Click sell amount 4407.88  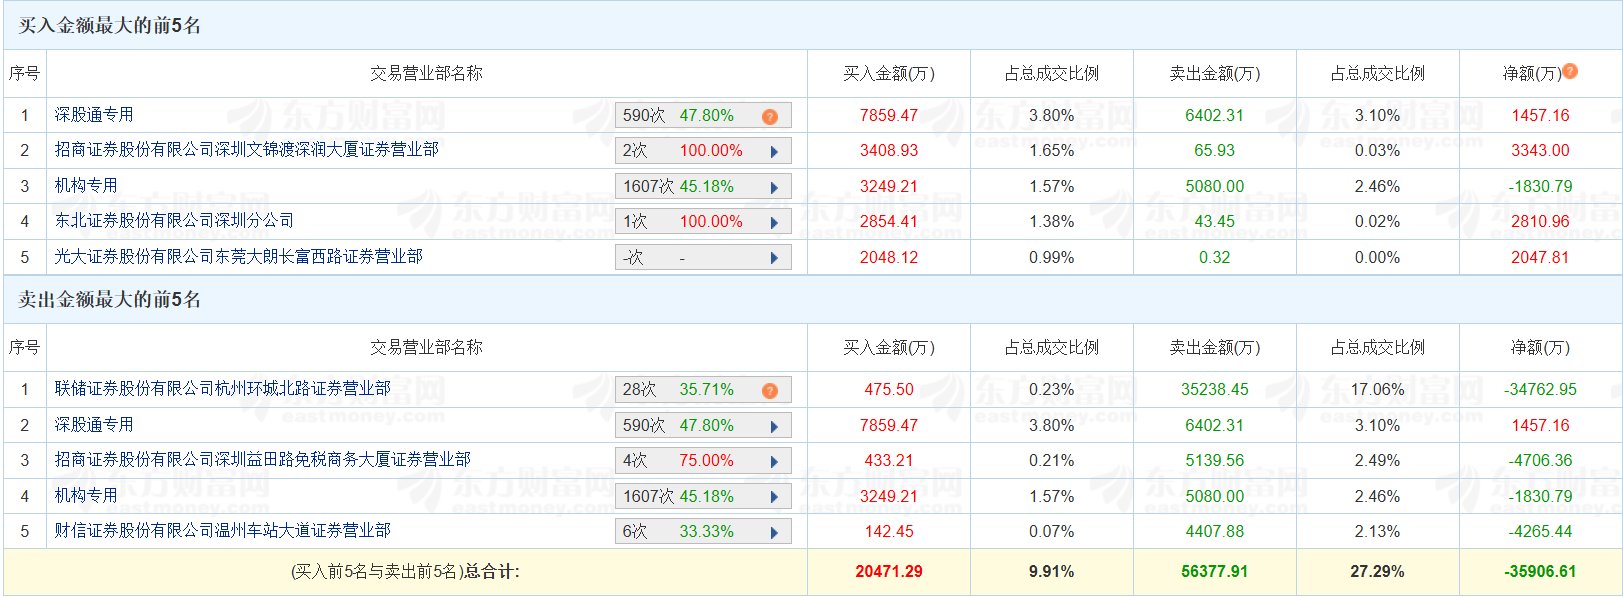(x=1215, y=532)
